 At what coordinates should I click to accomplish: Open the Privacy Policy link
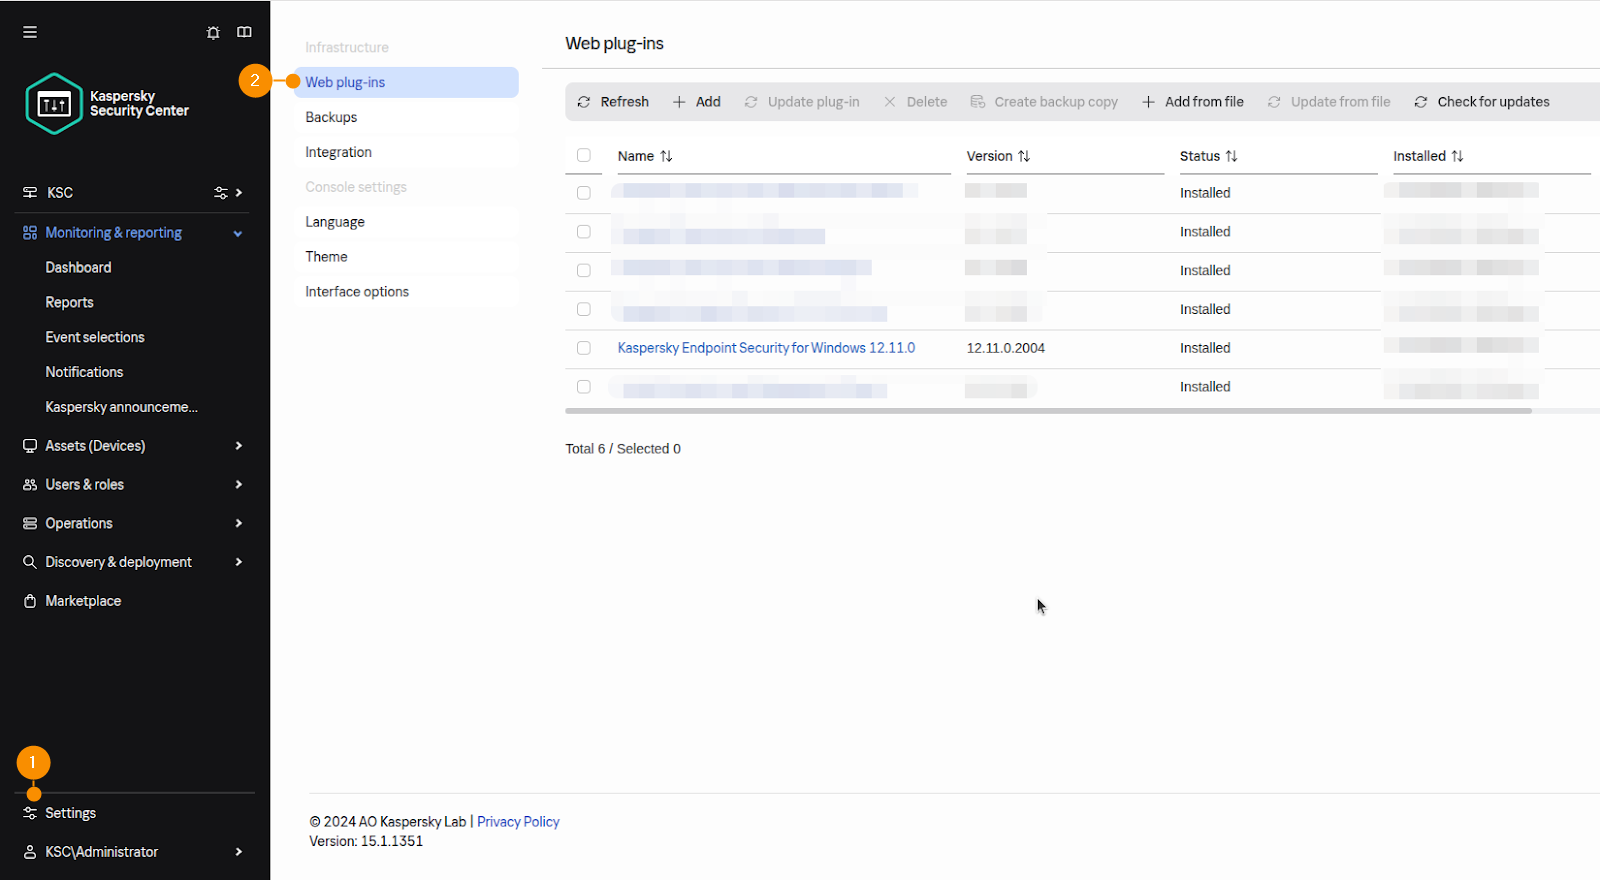[518, 822]
